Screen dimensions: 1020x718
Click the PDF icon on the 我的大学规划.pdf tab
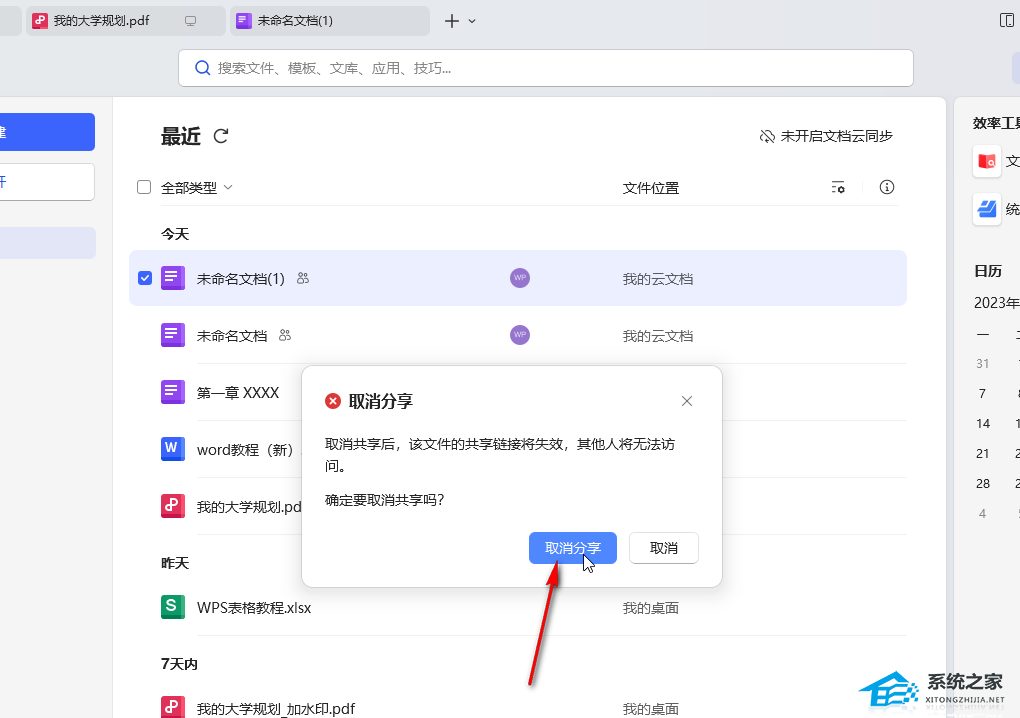[x=40, y=21]
